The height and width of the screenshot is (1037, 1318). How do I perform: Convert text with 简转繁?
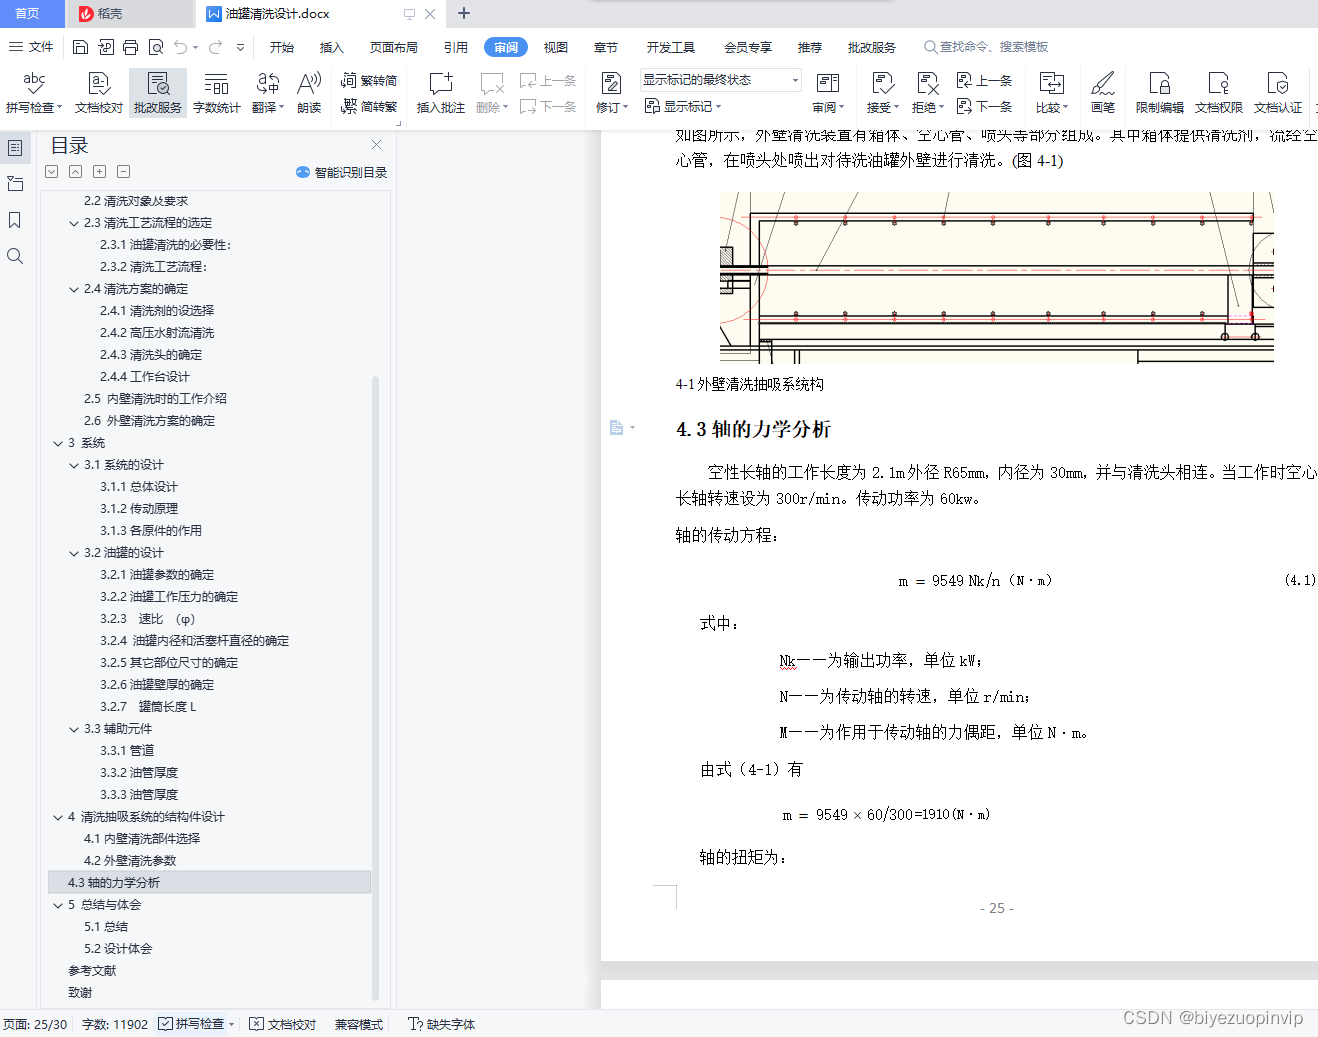click(x=369, y=106)
